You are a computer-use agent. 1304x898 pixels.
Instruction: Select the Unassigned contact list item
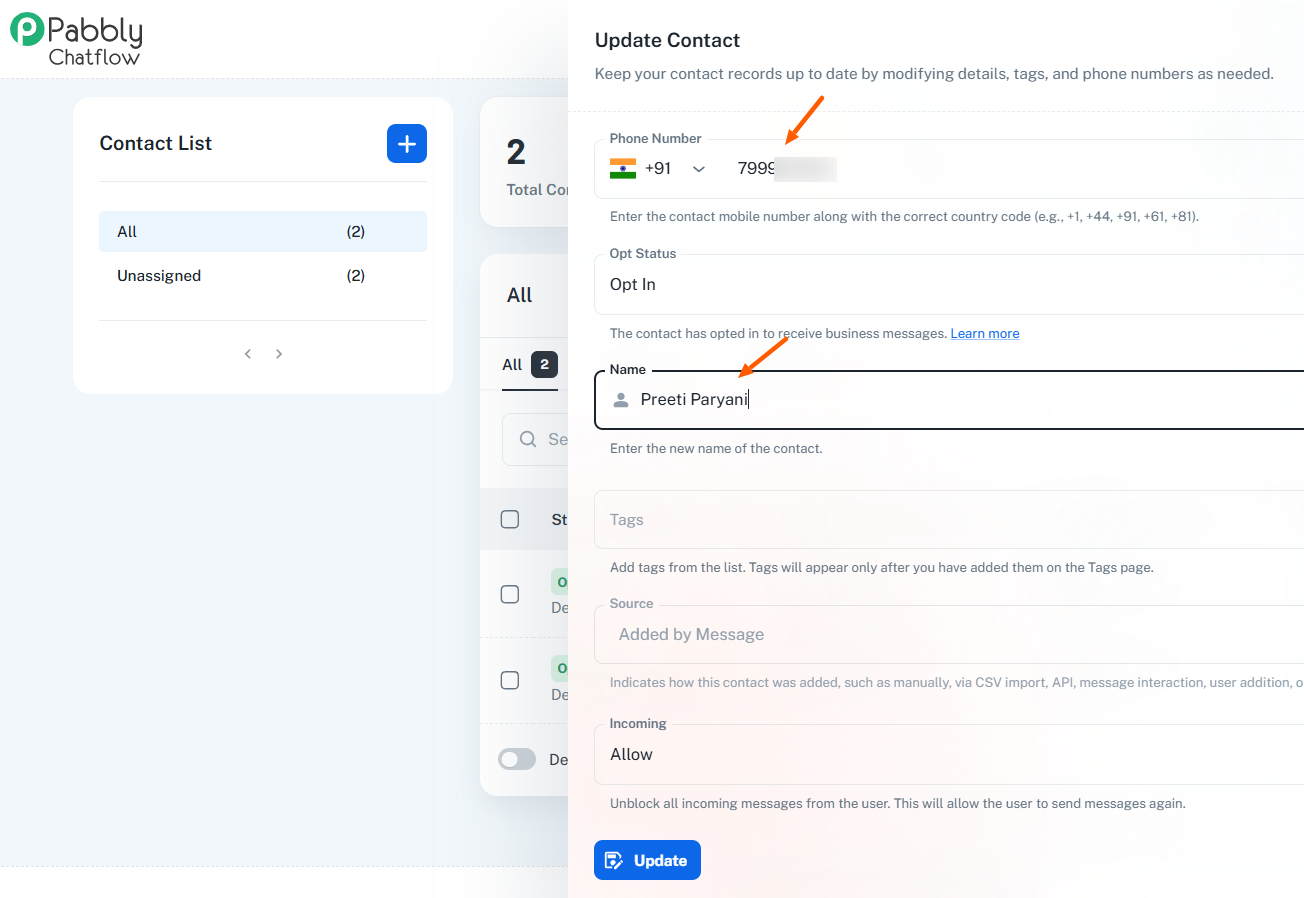pyautogui.click(x=262, y=276)
